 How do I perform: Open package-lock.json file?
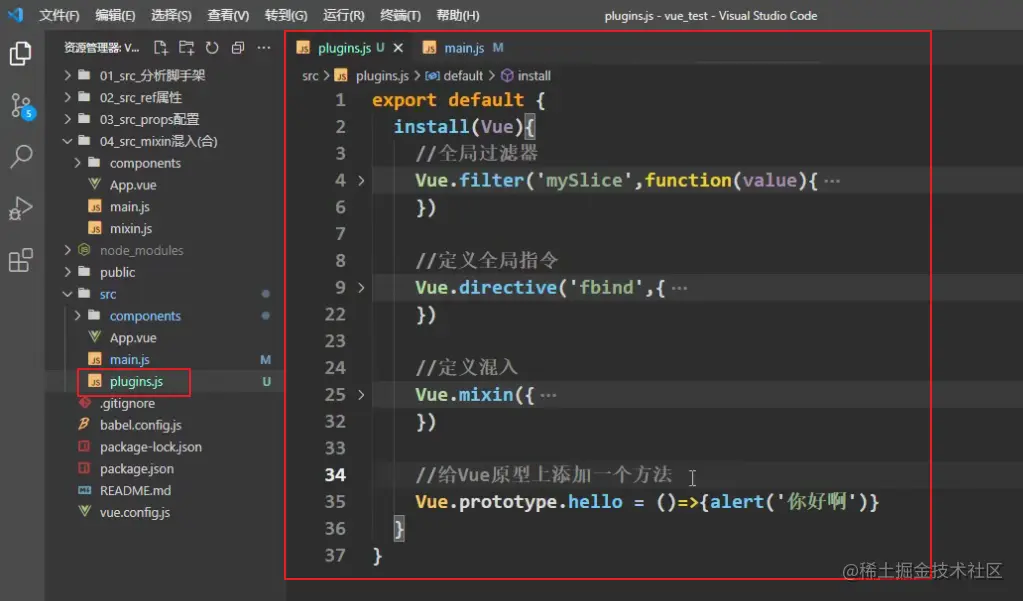click(151, 447)
